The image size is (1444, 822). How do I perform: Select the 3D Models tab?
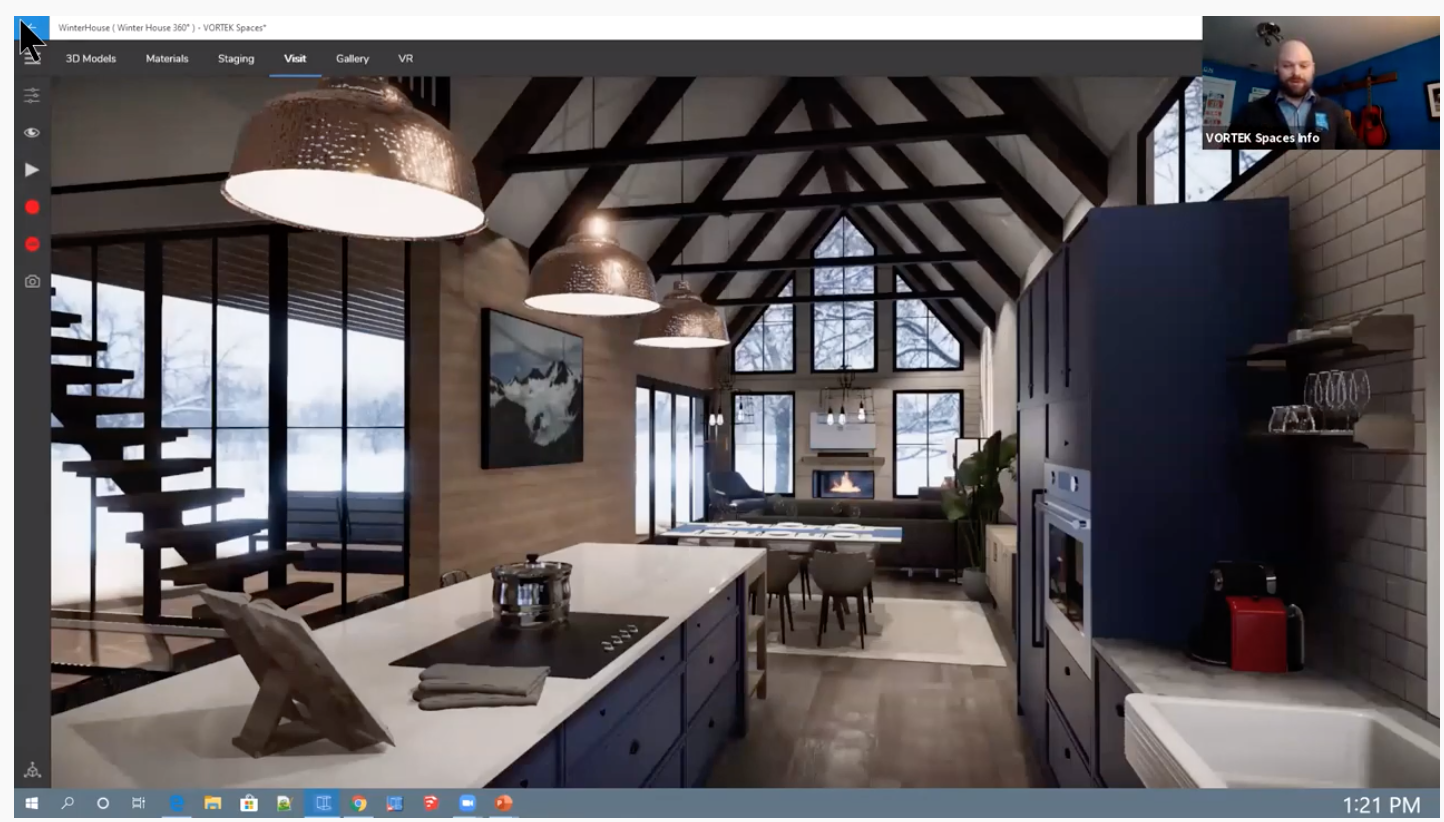89,58
